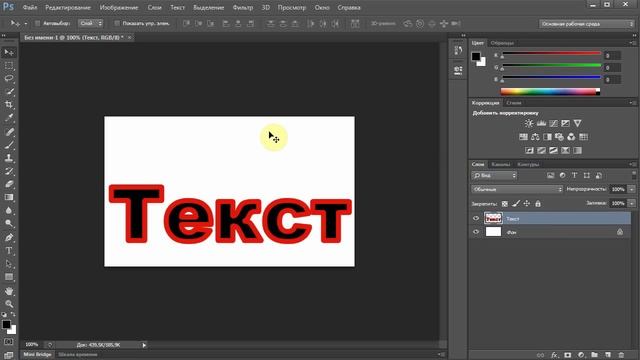Toggle lock transparent pixels
Image resolution: width=640 pixels, height=360 pixels.
pyautogui.click(x=505, y=203)
